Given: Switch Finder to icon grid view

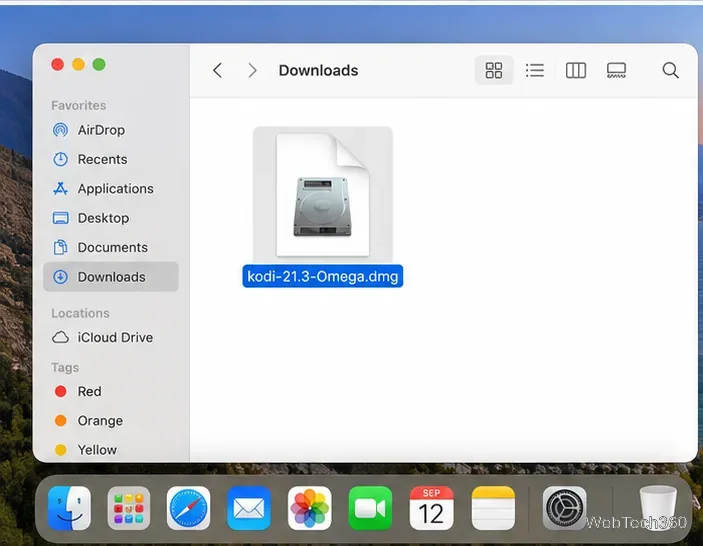Looking at the screenshot, I should pyautogui.click(x=494, y=70).
